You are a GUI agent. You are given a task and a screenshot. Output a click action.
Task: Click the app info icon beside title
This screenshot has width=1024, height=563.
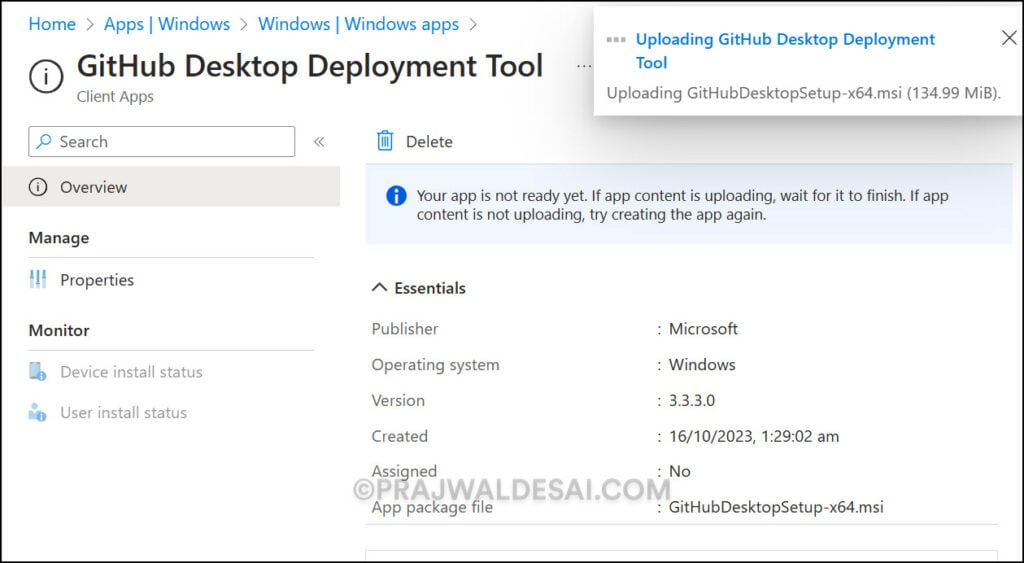(46, 76)
